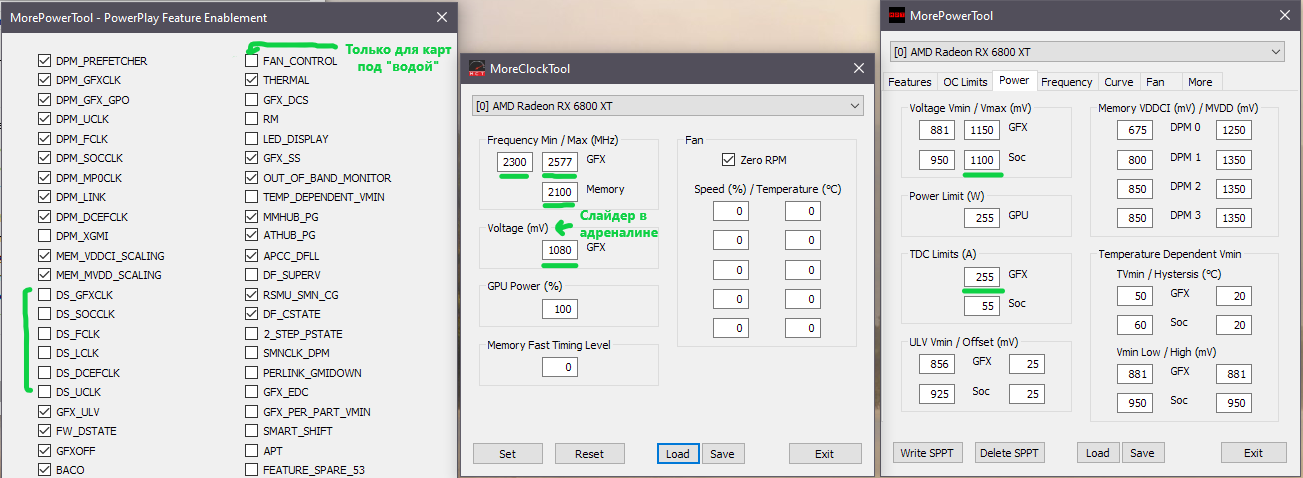Open the MoreClockTool GPU selection dropdown
Screen dimensions: 1303x478
tap(667, 105)
